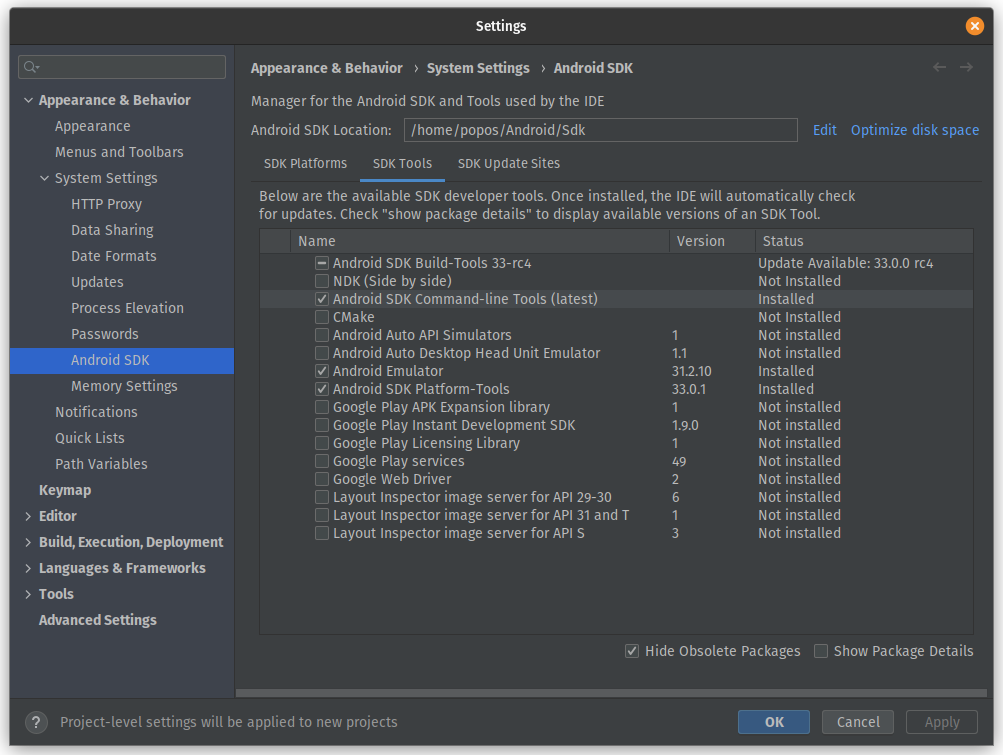Click the search magnifier icon in settings
This screenshot has width=1003, height=755.
click(31, 67)
